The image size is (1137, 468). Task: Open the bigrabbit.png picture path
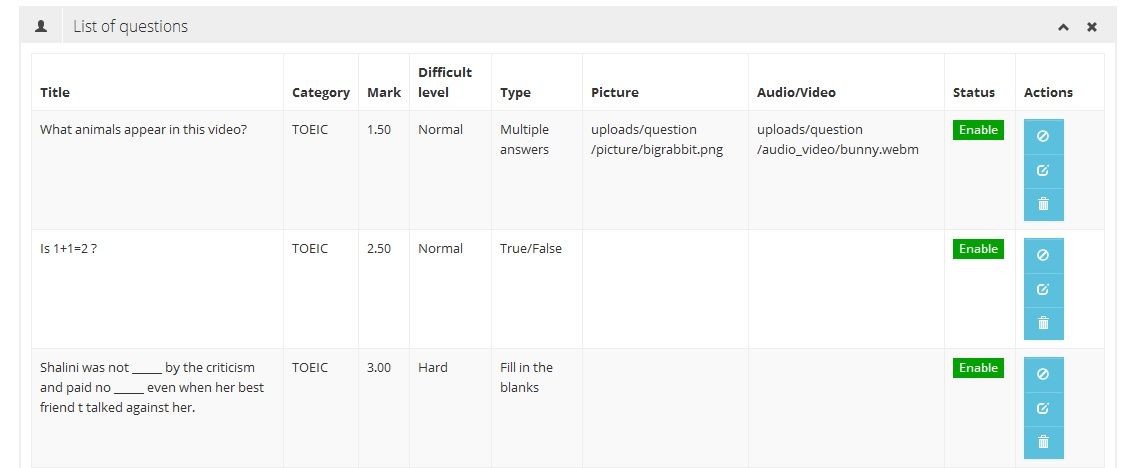(656, 140)
